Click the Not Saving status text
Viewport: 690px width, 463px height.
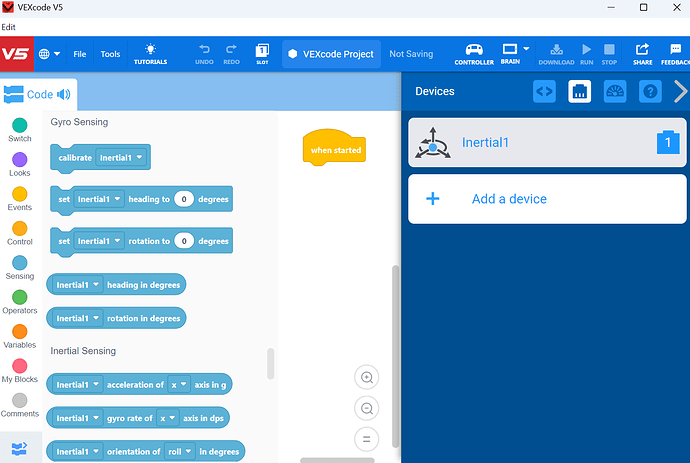(411, 54)
